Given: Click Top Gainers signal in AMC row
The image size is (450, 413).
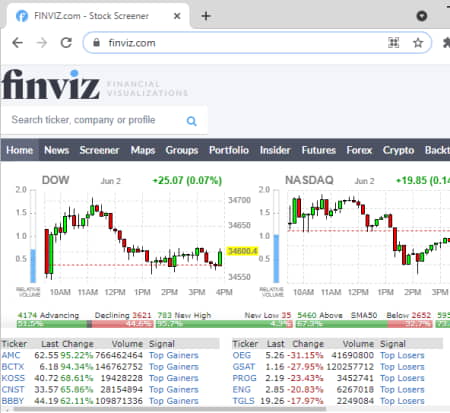Looking at the screenshot, I should point(174,355).
